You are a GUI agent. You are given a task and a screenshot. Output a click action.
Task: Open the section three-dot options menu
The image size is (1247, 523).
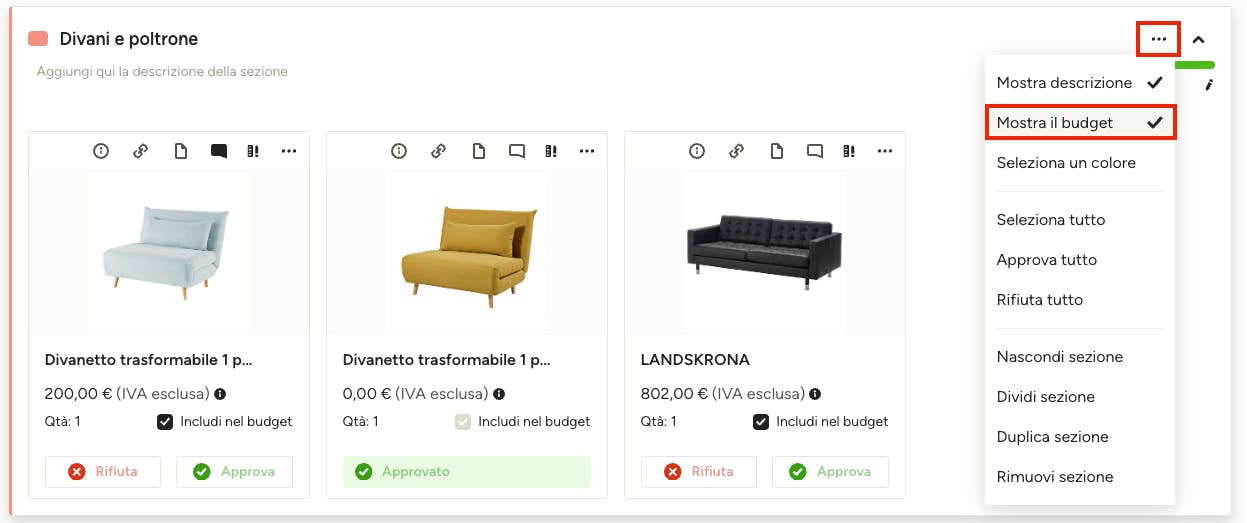coord(1159,39)
